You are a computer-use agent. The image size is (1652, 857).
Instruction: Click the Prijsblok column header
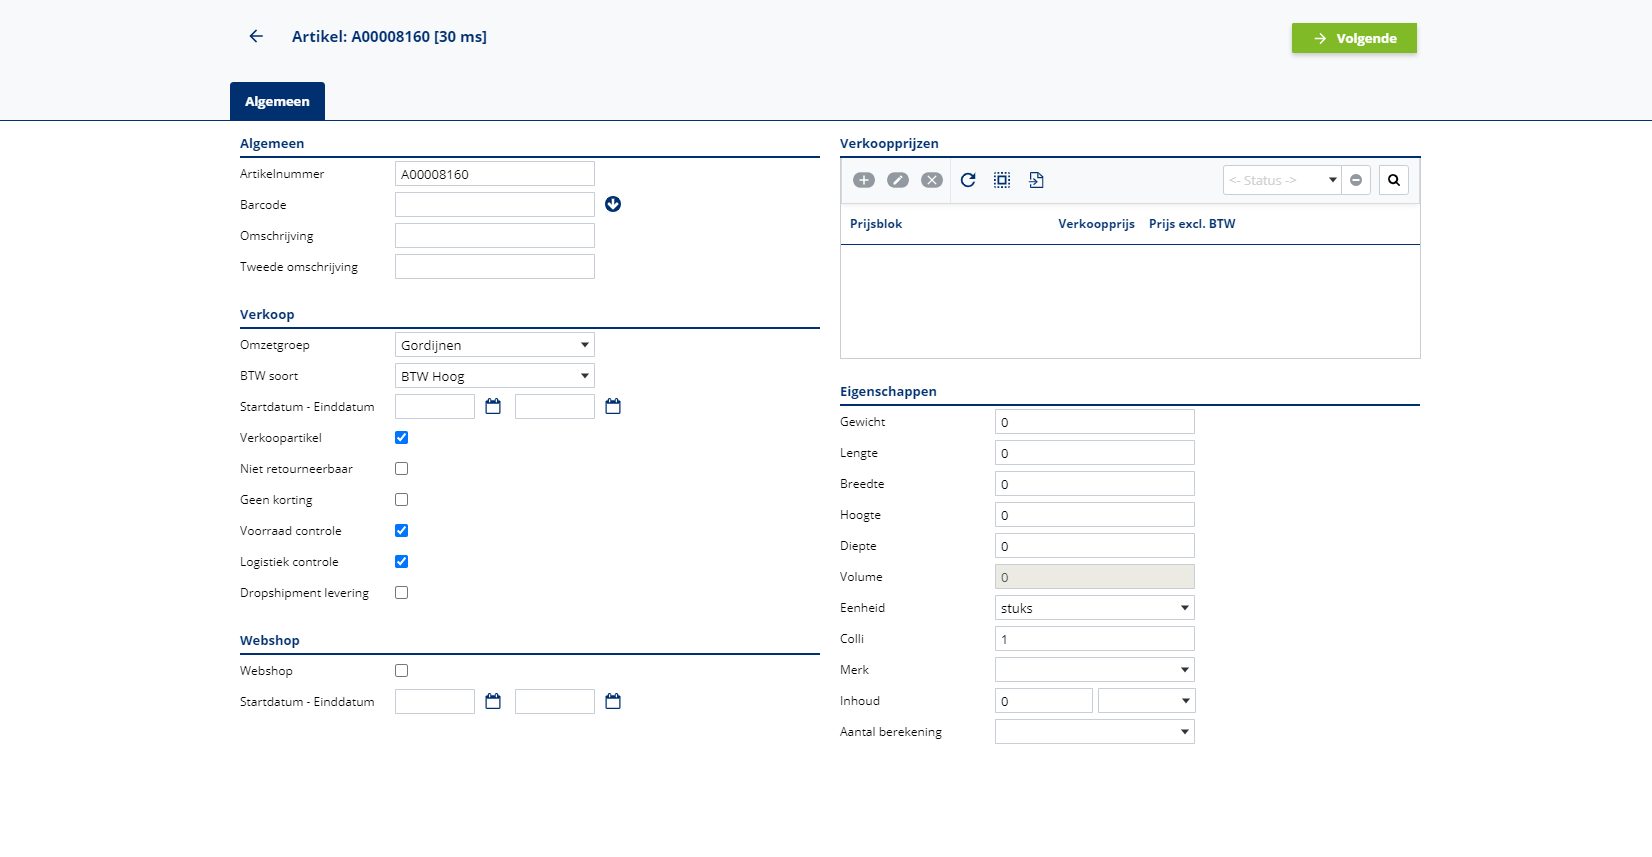876,224
